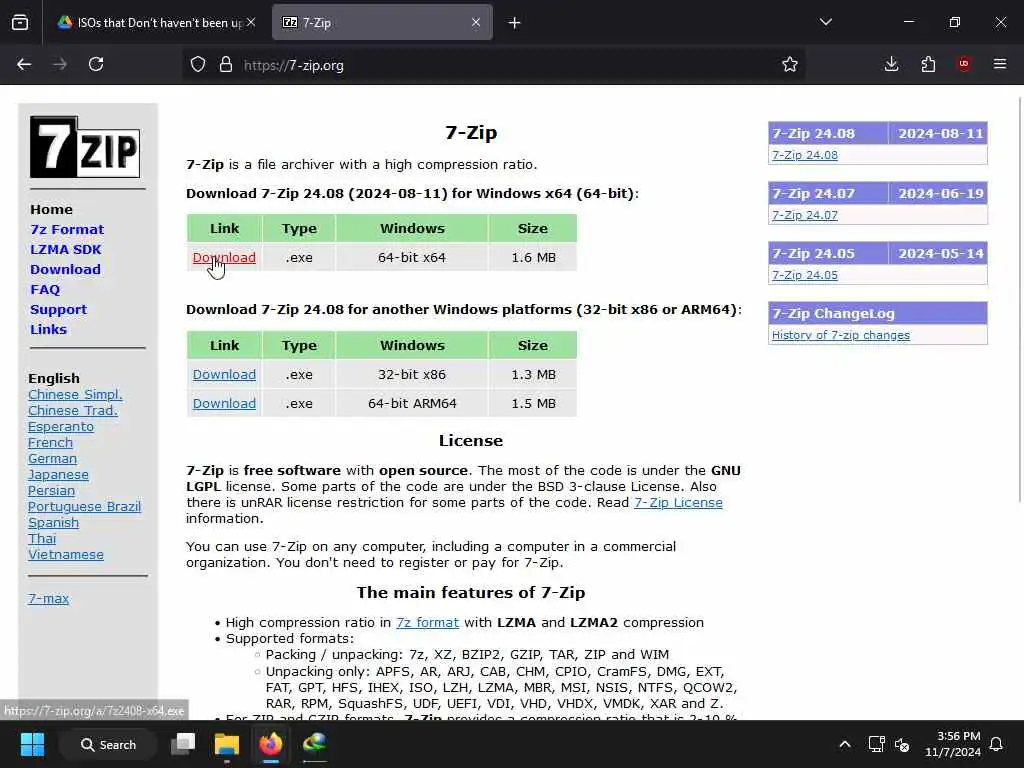Screen dimensions: 1024x768
Task: Read the 7-Zip License link
Action: click(678, 503)
